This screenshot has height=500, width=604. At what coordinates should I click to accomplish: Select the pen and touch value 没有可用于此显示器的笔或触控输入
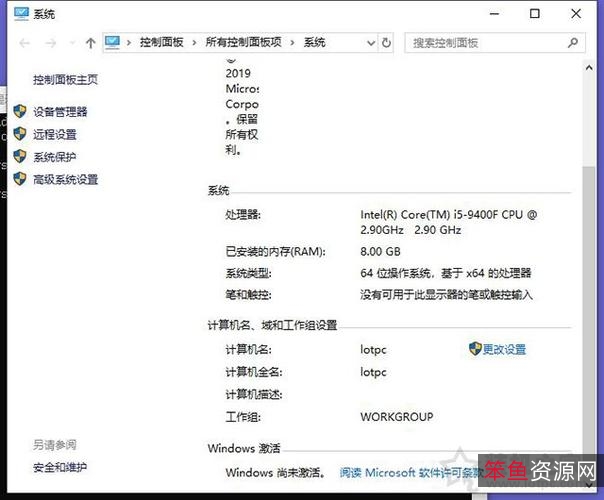(446, 295)
